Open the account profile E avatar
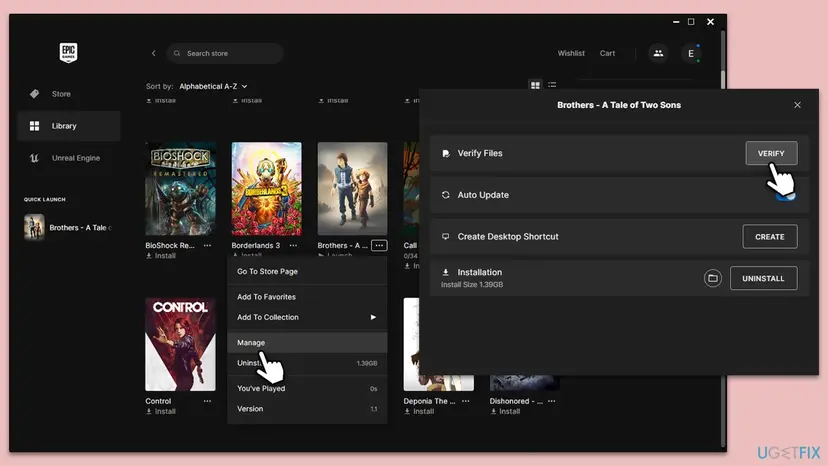The image size is (828, 466). point(691,53)
